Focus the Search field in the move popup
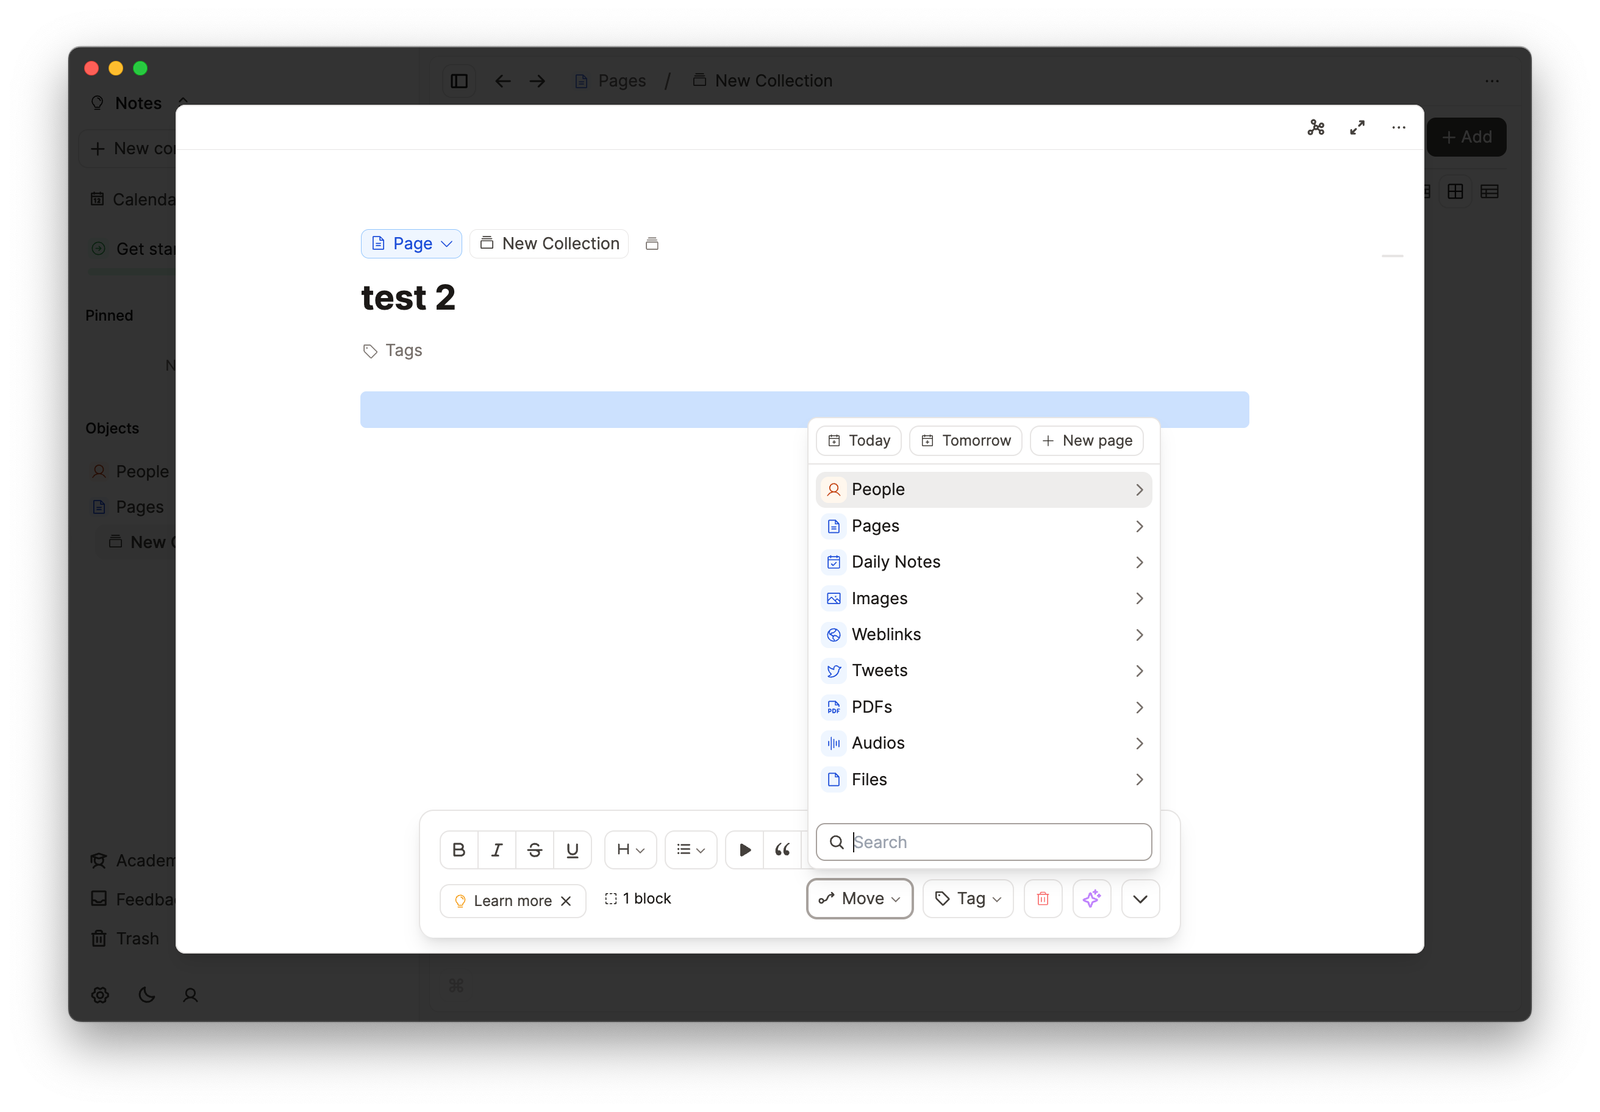The height and width of the screenshot is (1112, 1600). tap(984, 842)
